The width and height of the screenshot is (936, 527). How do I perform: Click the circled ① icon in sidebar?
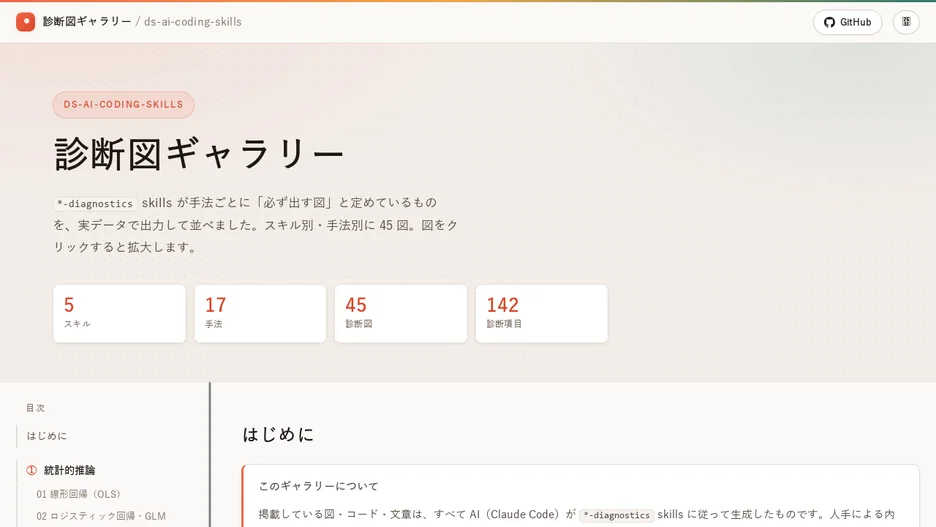pos(32,470)
